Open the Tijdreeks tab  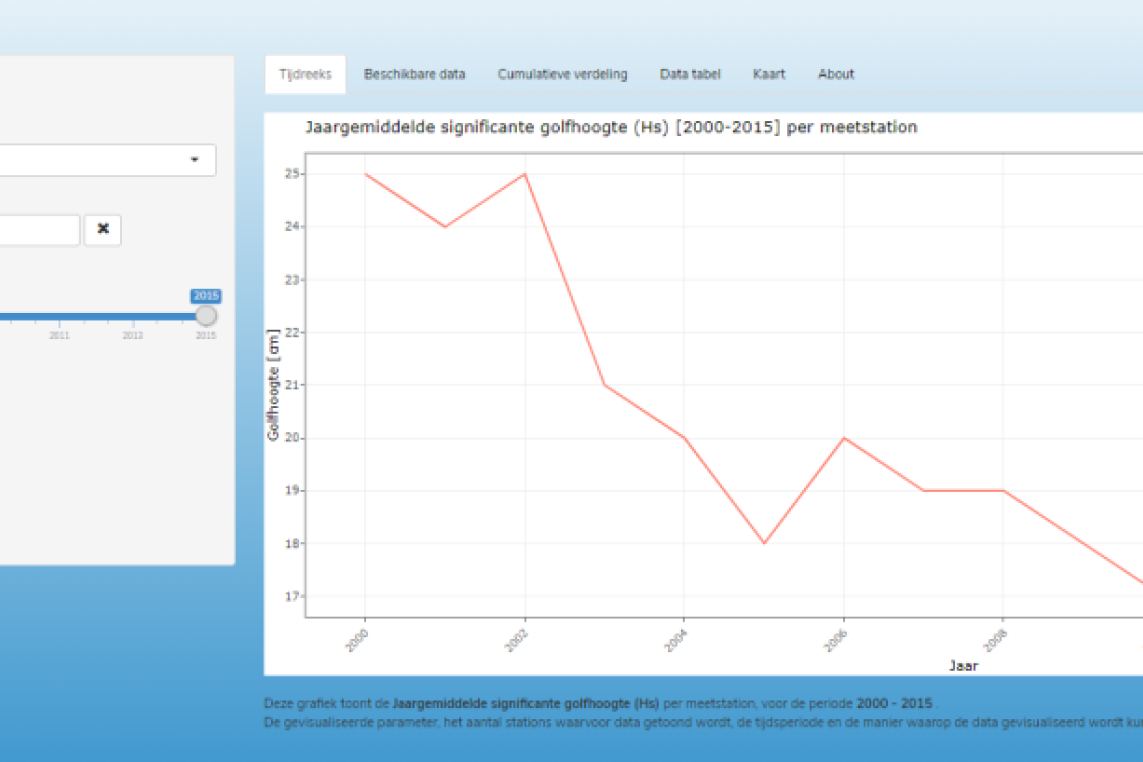(x=305, y=74)
